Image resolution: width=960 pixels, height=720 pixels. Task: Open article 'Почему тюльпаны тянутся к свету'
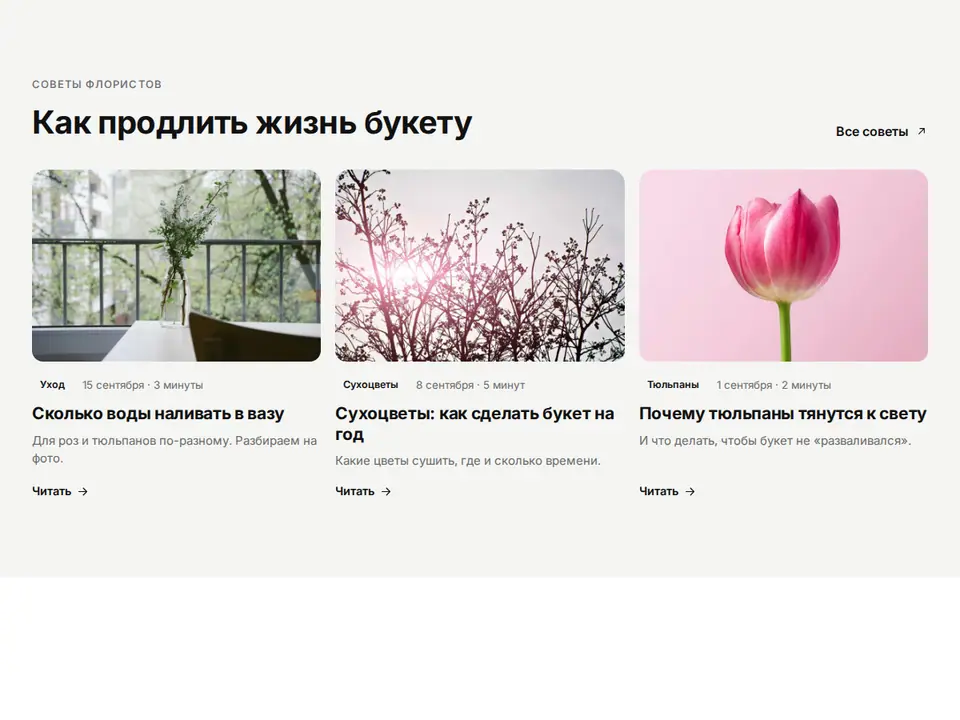click(782, 414)
